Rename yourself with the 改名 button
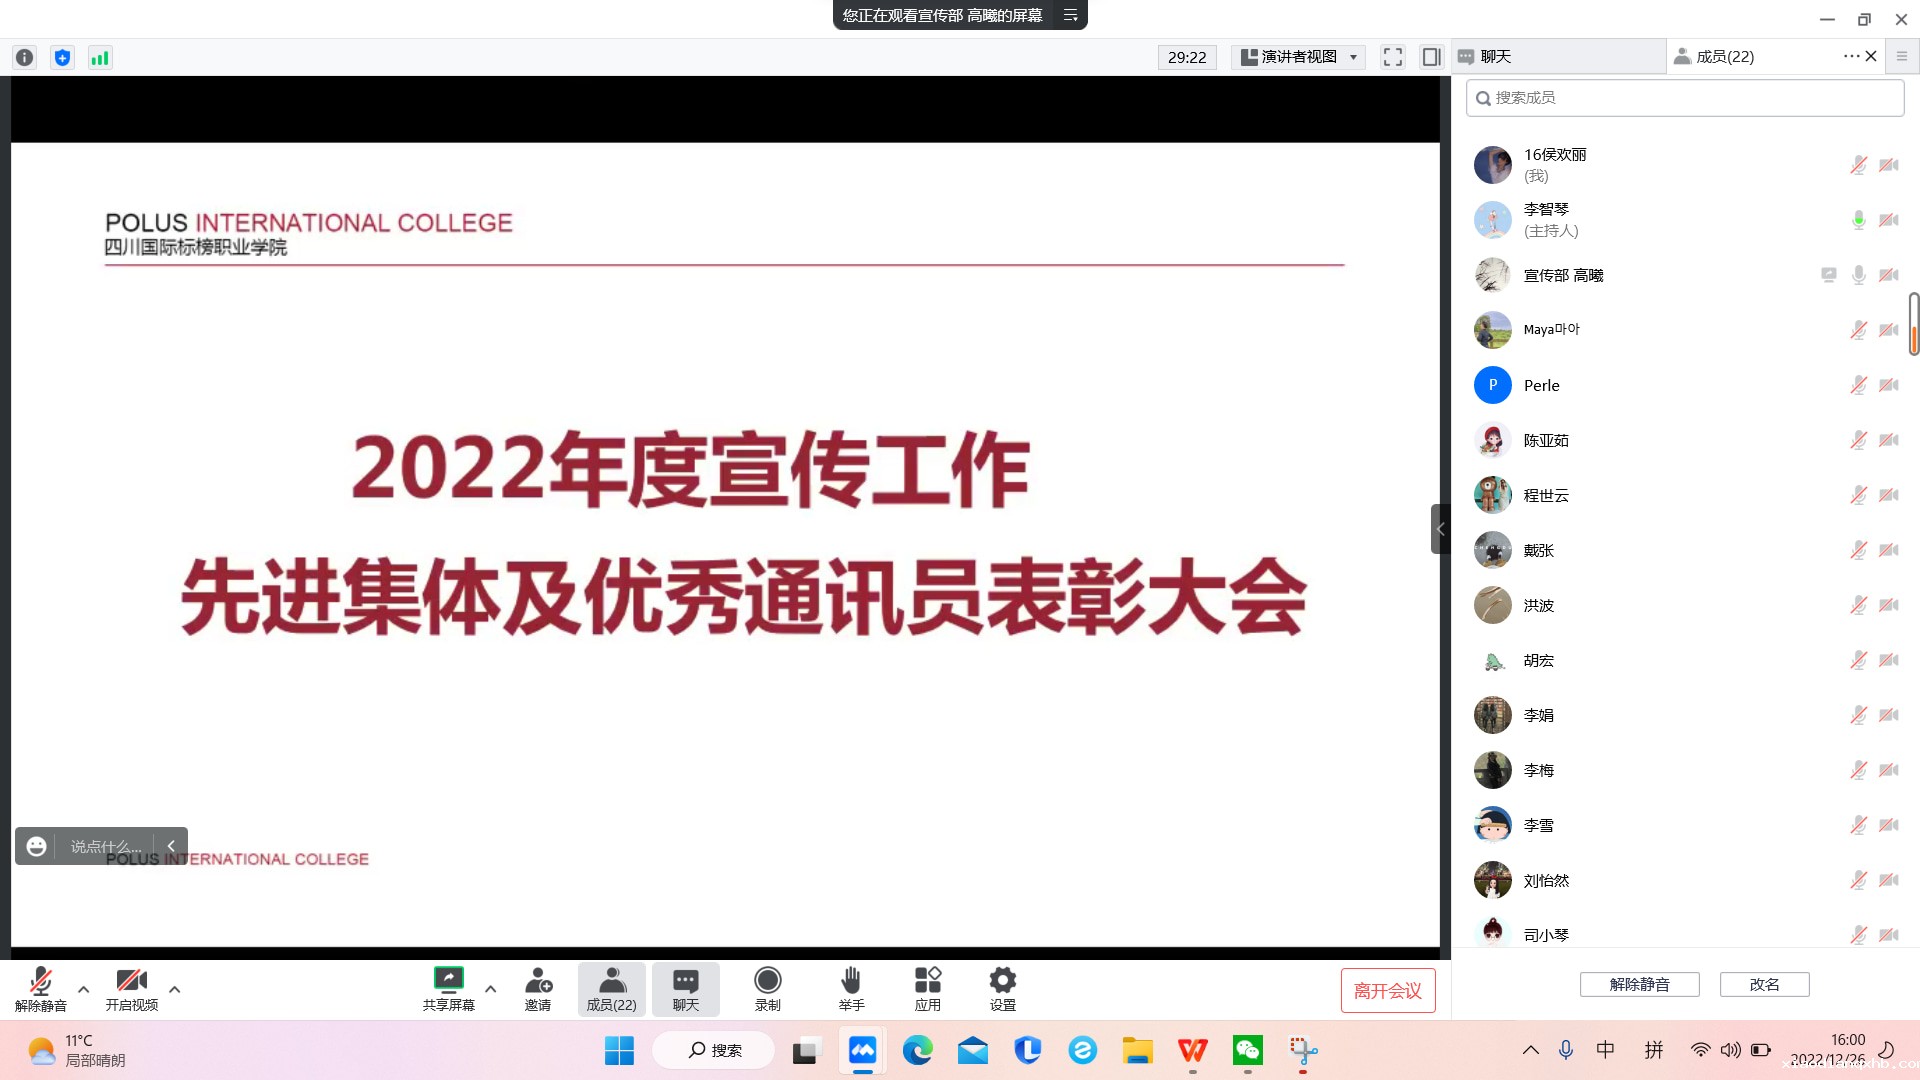This screenshot has width=1920, height=1080. point(1764,985)
